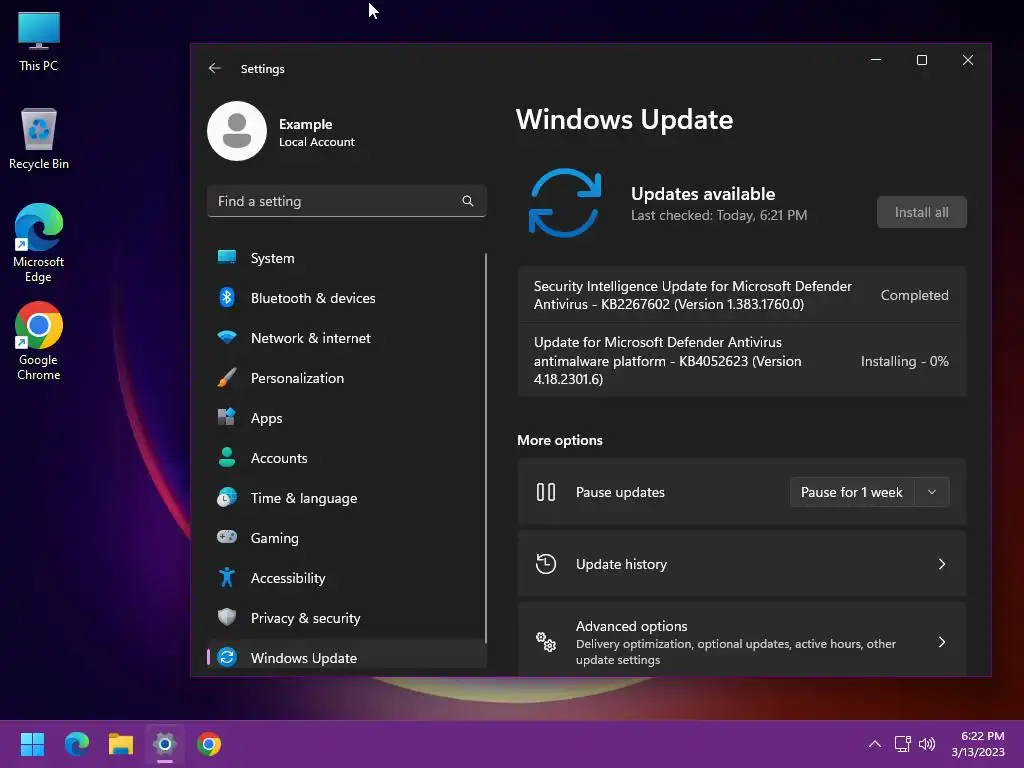This screenshot has width=1024, height=768.
Task: Click the Network wifi icon in sidebar
Action: [227, 338]
